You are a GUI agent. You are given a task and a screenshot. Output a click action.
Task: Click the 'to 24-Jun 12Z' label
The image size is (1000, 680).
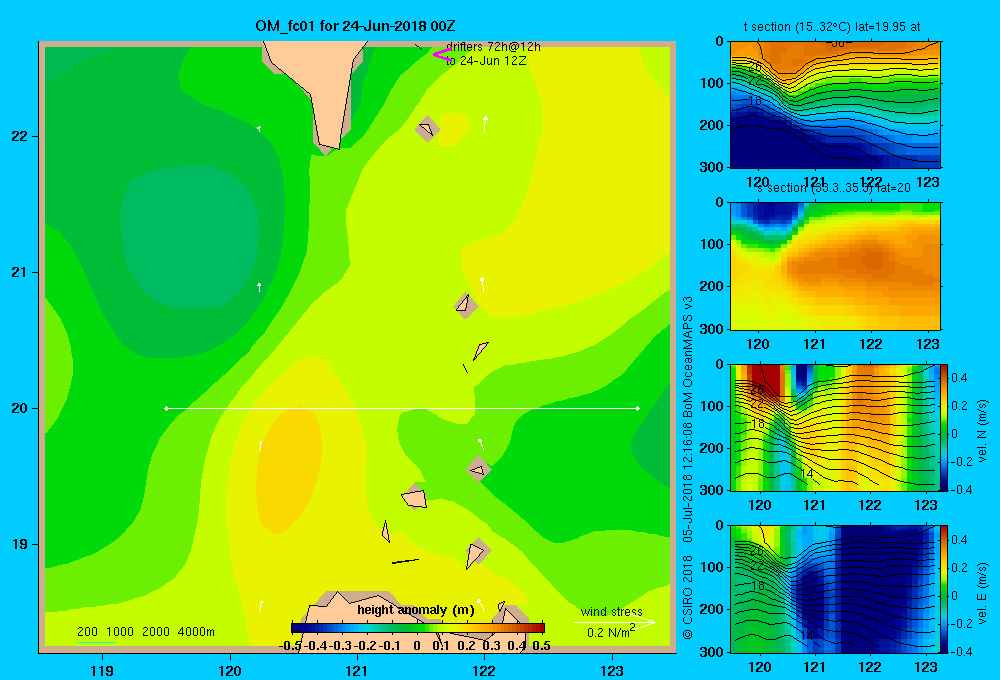(x=486, y=61)
